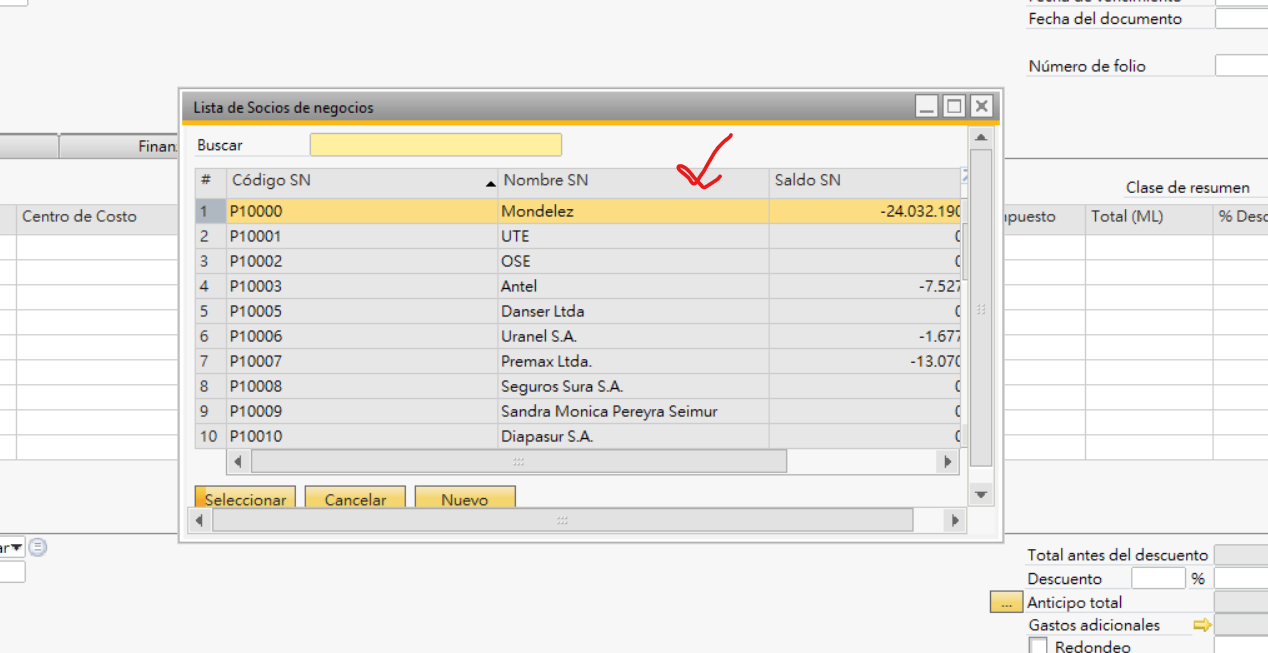Click code P10003 cell
The width and height of the screenshot is (1268, 653).
coord(362,286)
